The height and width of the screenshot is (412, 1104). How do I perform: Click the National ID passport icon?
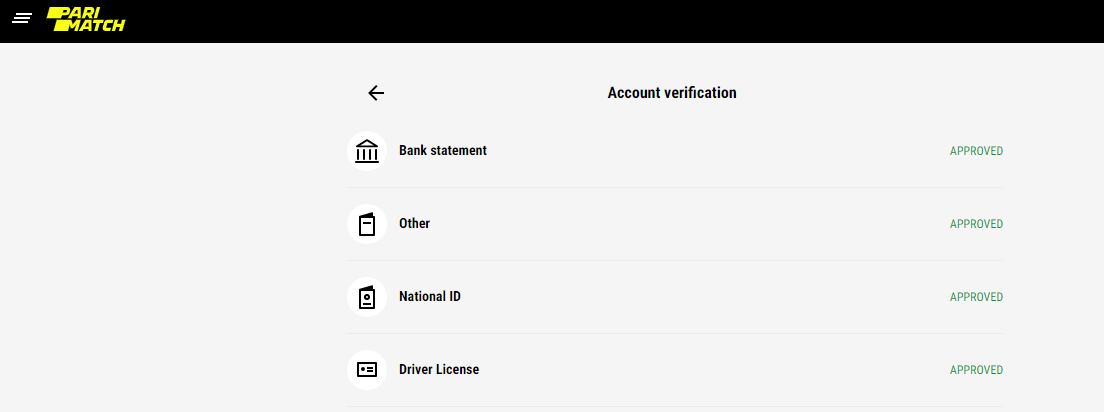coord(367,297)
